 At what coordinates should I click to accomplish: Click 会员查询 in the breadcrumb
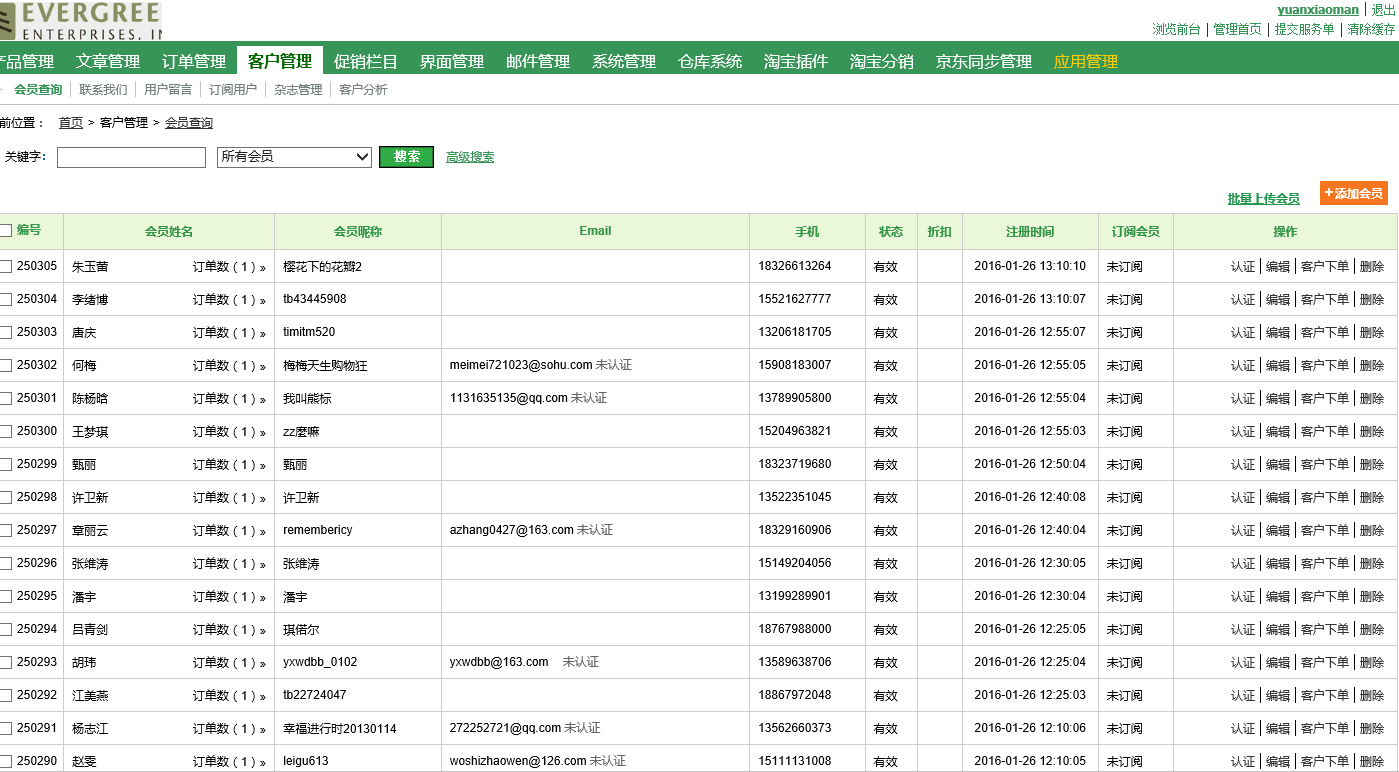pos(189,123)
